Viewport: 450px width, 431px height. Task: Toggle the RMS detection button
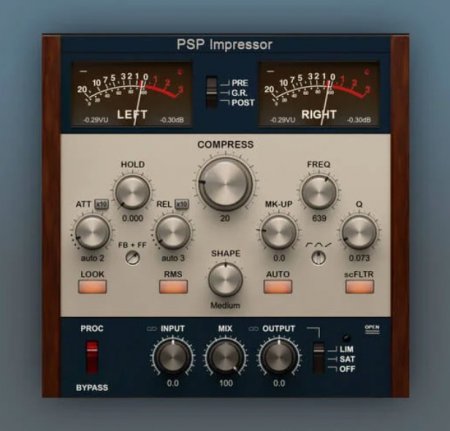173,286
